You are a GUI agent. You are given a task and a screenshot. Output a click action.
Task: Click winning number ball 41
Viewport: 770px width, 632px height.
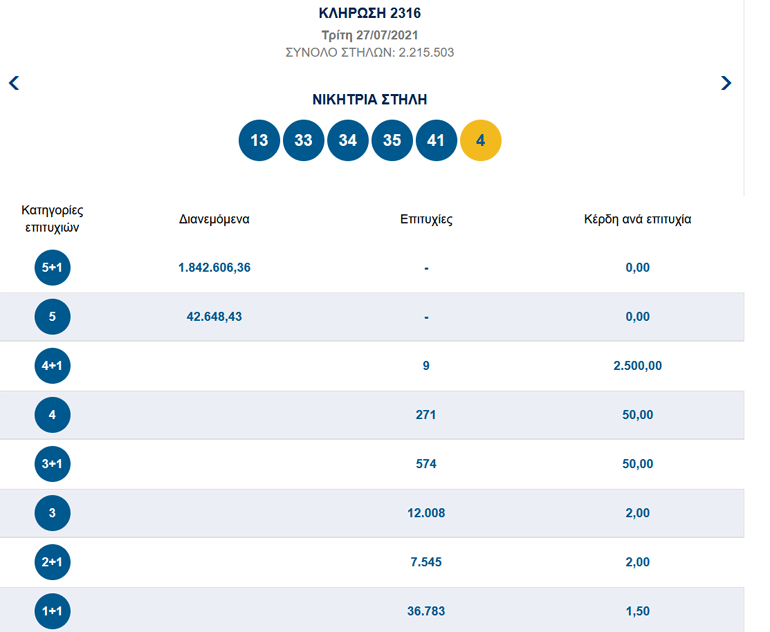(436, 140)
